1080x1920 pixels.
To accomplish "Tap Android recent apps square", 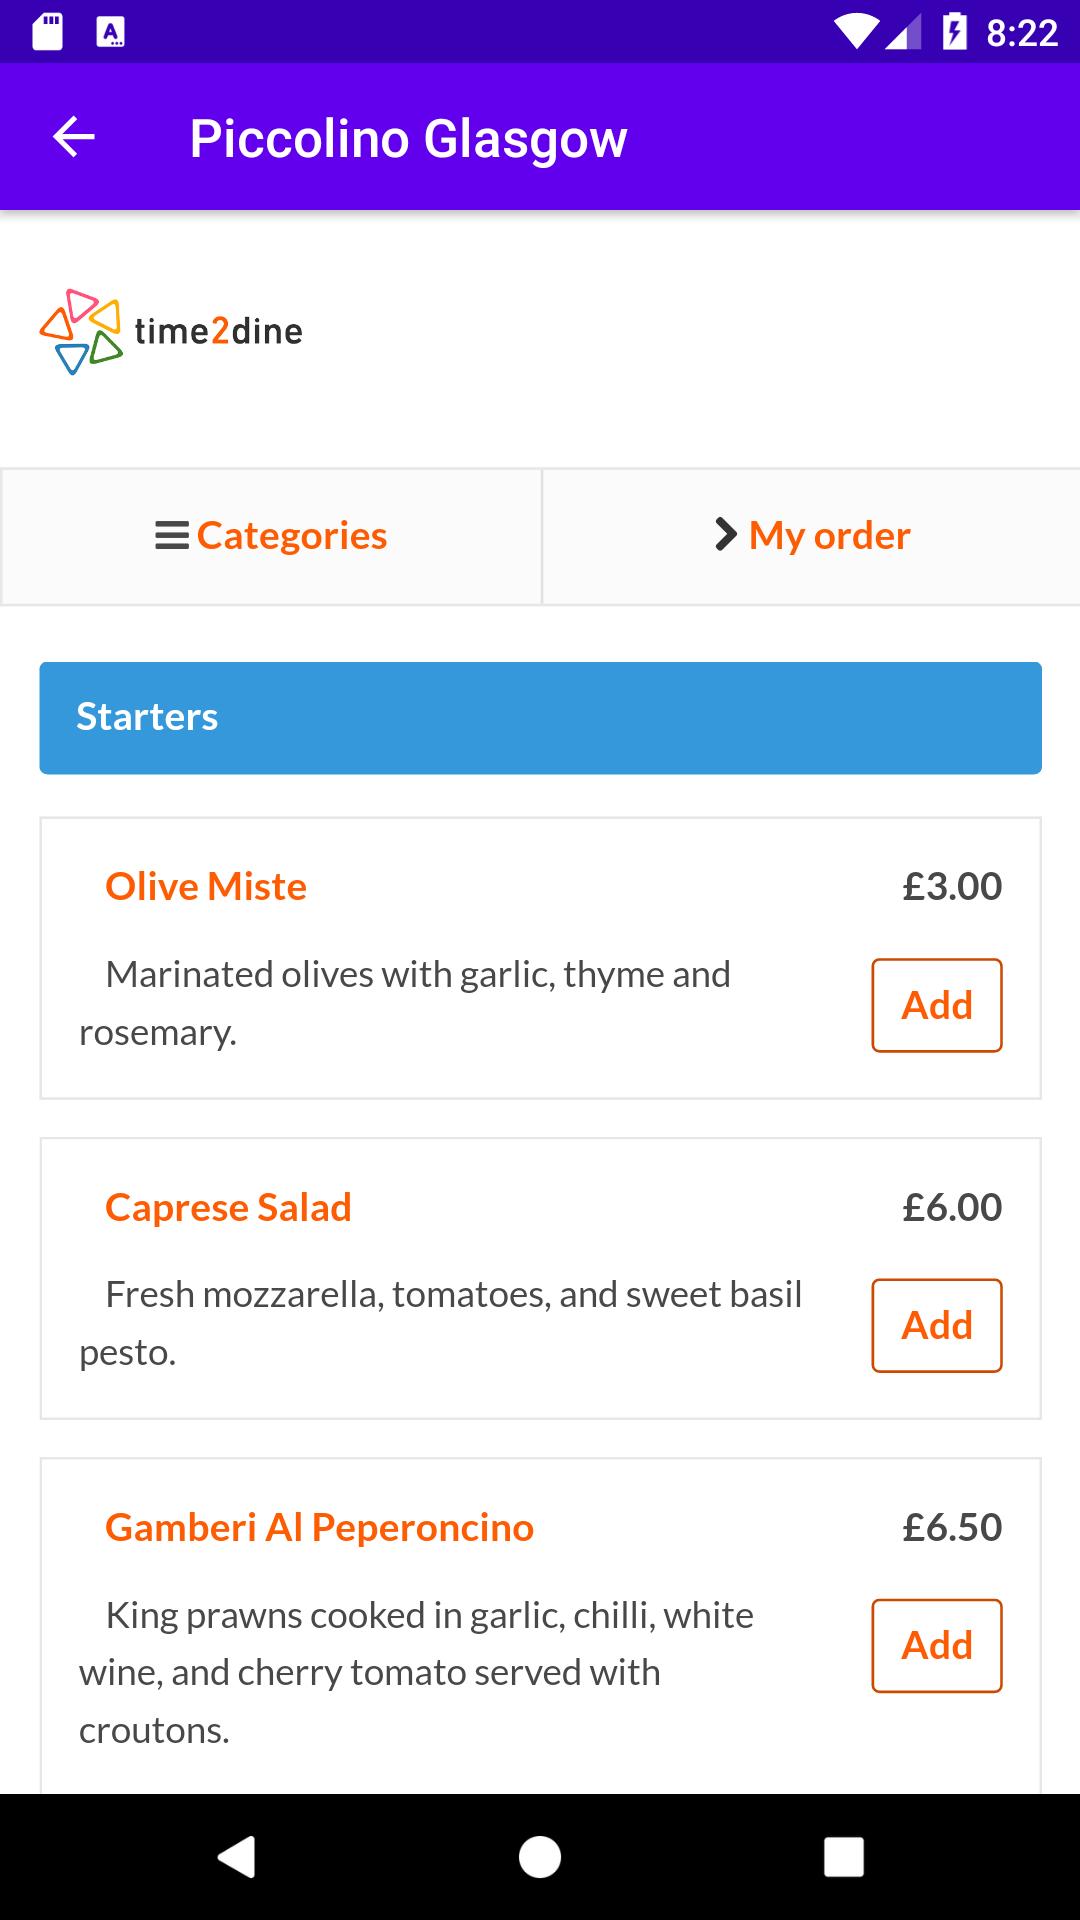I will click(843, 1857).
